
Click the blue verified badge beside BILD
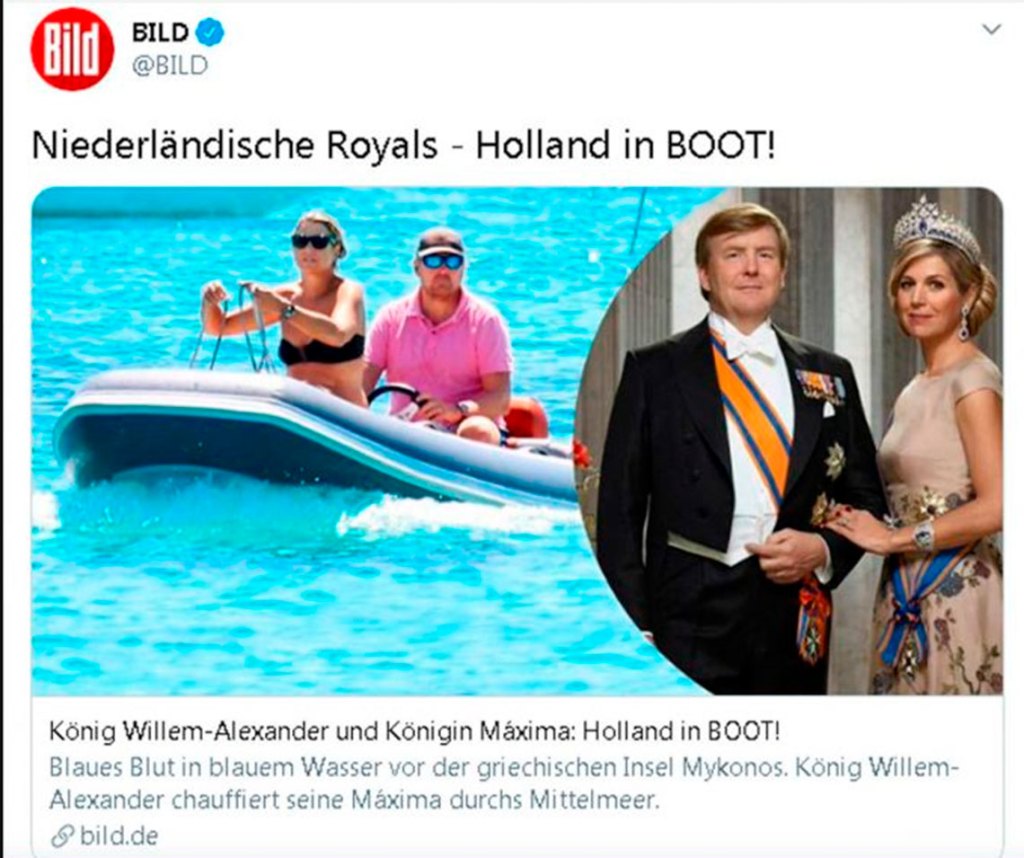point(210,33)
